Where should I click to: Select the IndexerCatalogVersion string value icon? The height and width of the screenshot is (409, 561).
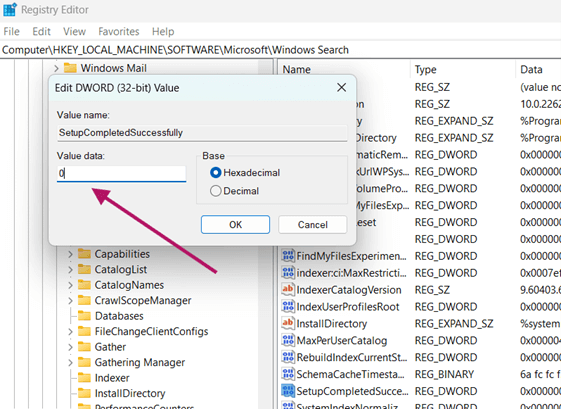click(x=288, y=289)
